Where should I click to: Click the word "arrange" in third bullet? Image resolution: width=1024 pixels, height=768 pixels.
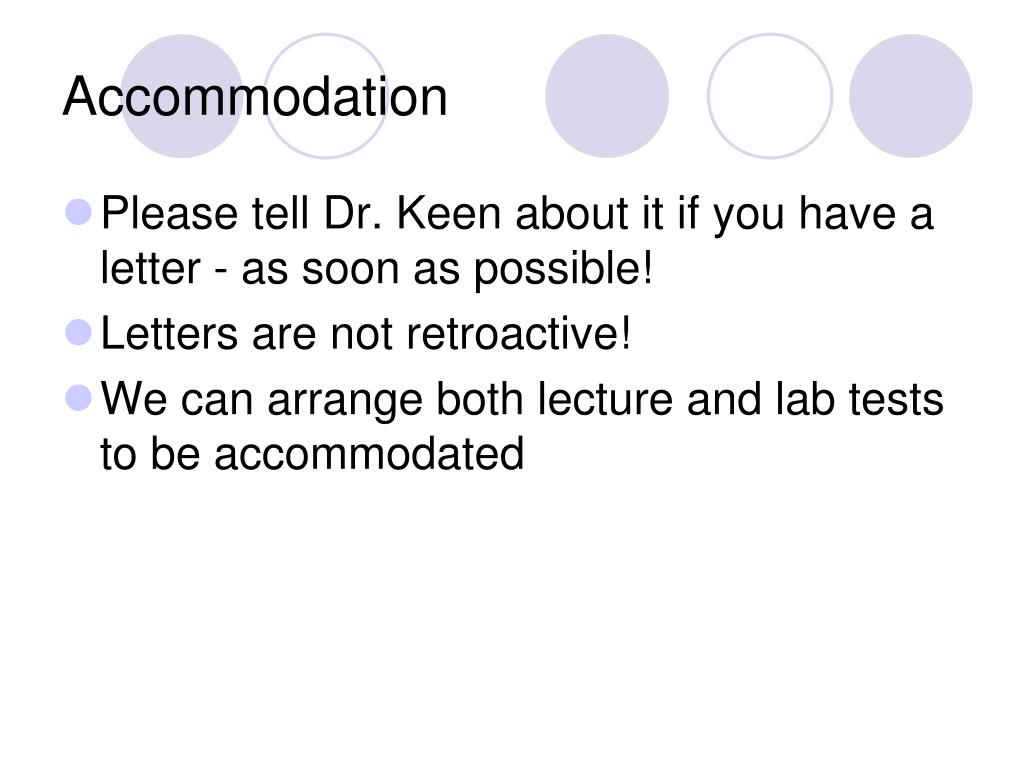pos(345,401)
